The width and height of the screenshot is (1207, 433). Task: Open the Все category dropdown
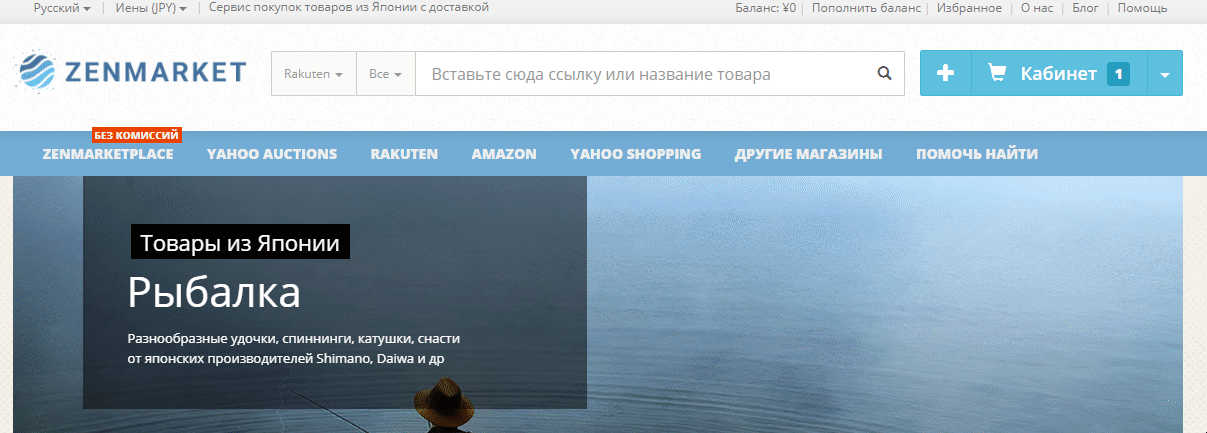click(x=386, y=74)
